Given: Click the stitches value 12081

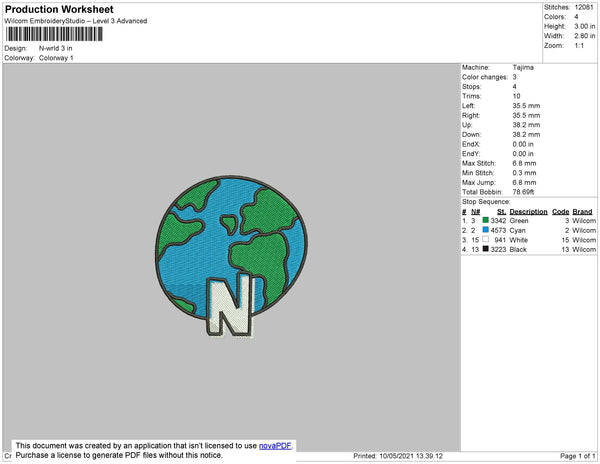Looking at the screenshot, I should click(584, 7).
